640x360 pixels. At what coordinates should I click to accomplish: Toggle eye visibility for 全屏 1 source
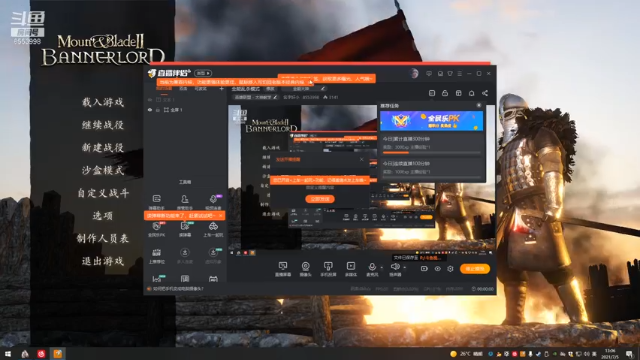coord(150,110)
